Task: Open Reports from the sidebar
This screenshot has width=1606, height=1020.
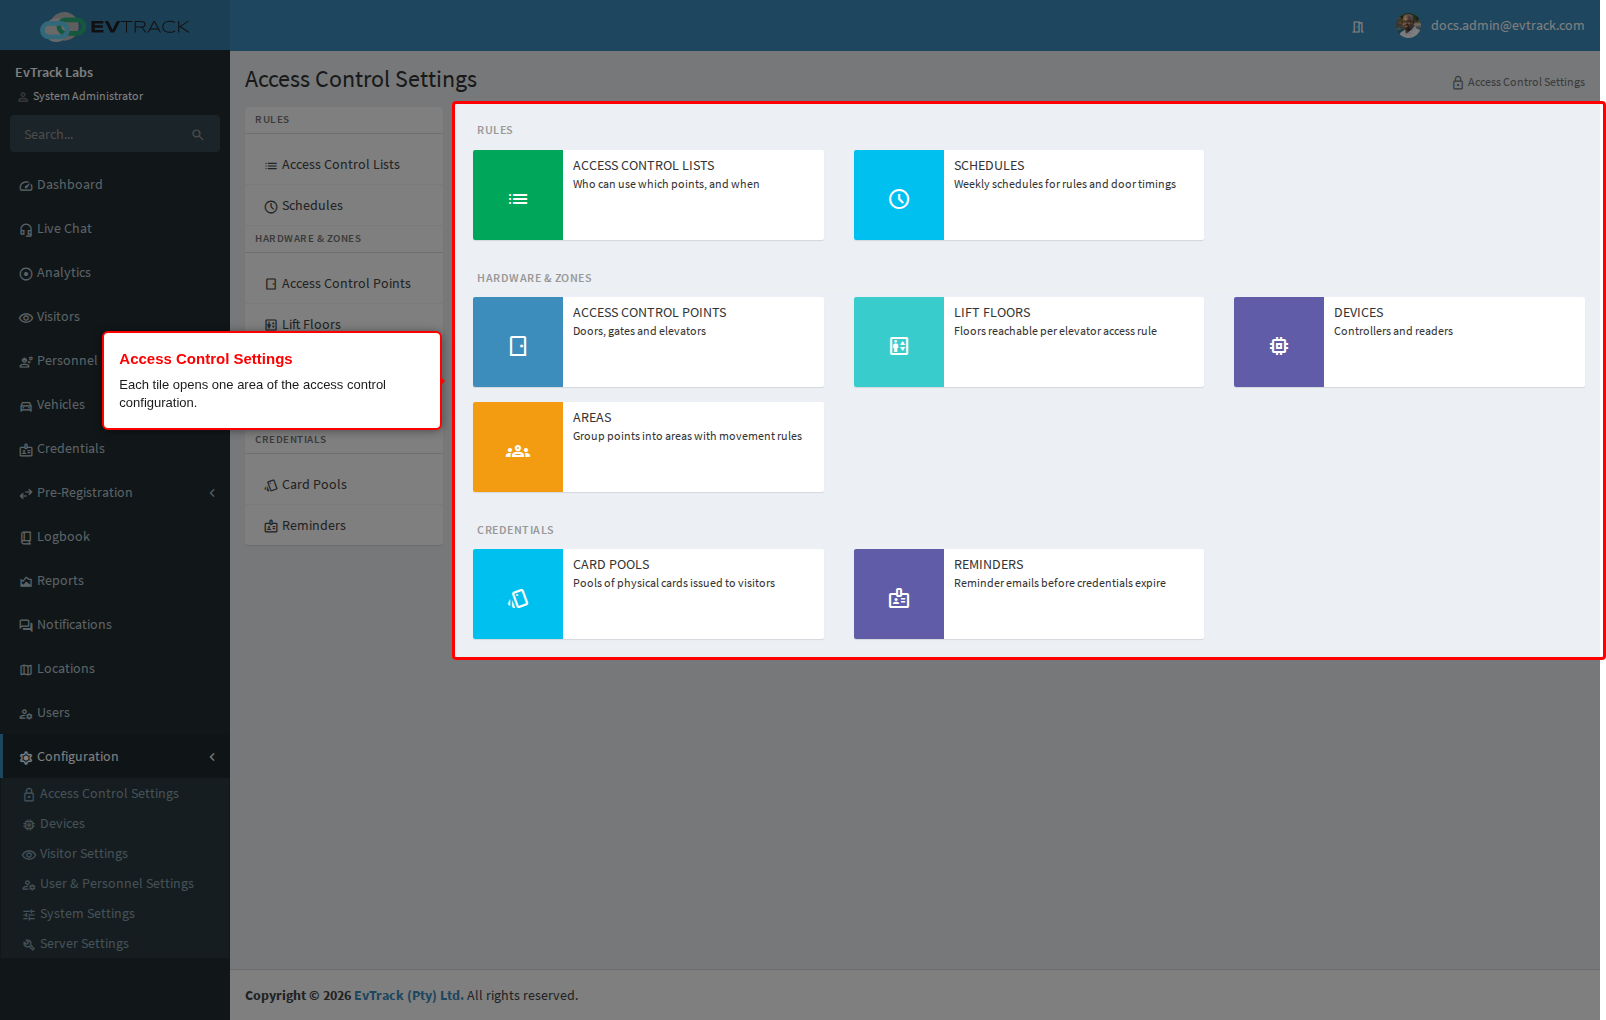Action: pos(115,581)
